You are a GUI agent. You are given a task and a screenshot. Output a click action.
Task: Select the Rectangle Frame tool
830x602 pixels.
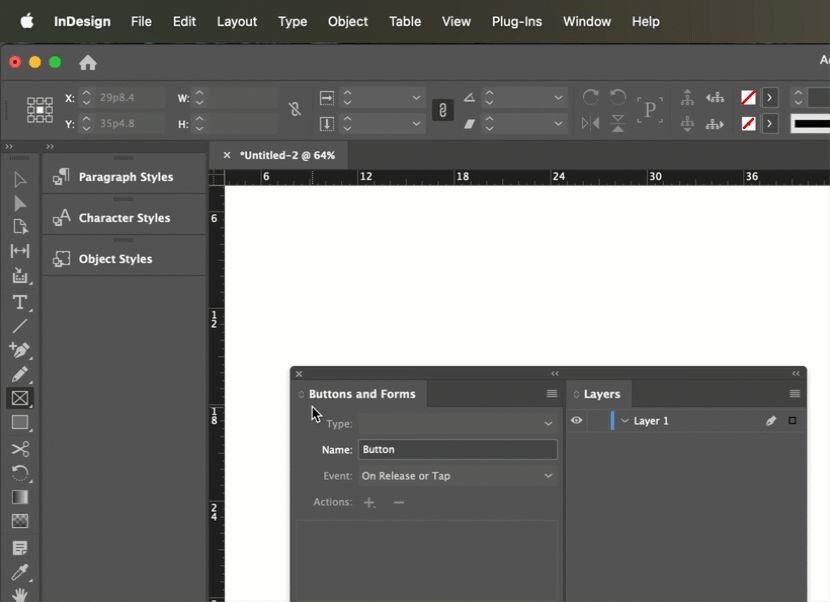click(x=20, y=398)
